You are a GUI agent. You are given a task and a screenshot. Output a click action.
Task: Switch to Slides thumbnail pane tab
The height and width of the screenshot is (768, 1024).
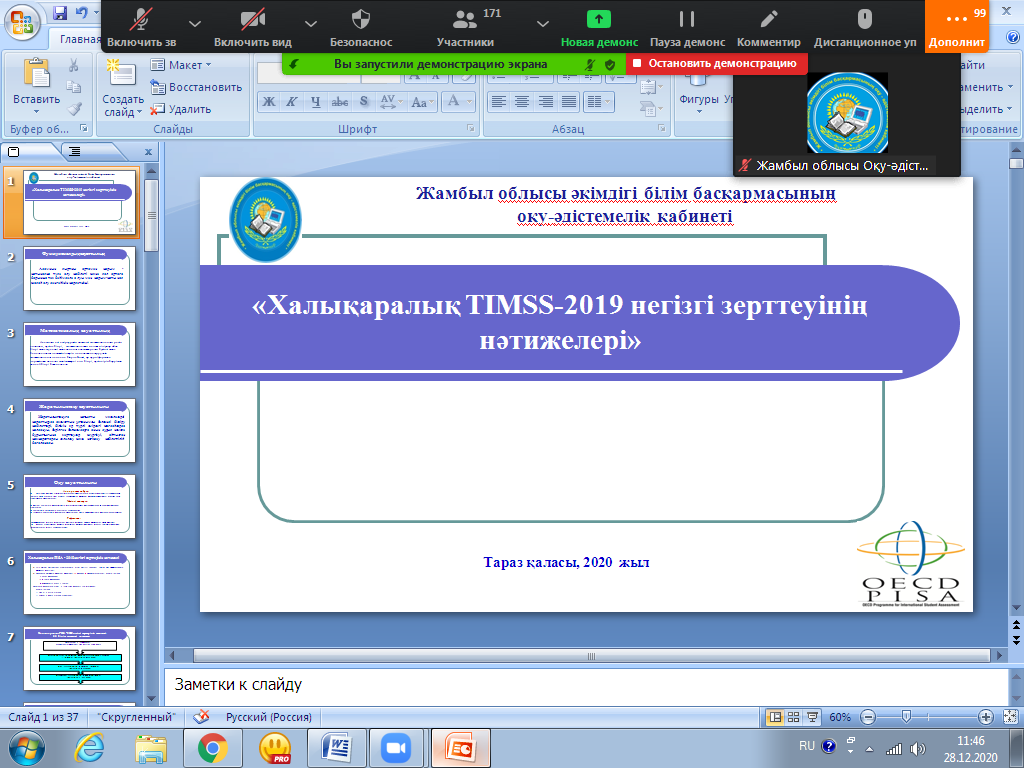(13, 152)
